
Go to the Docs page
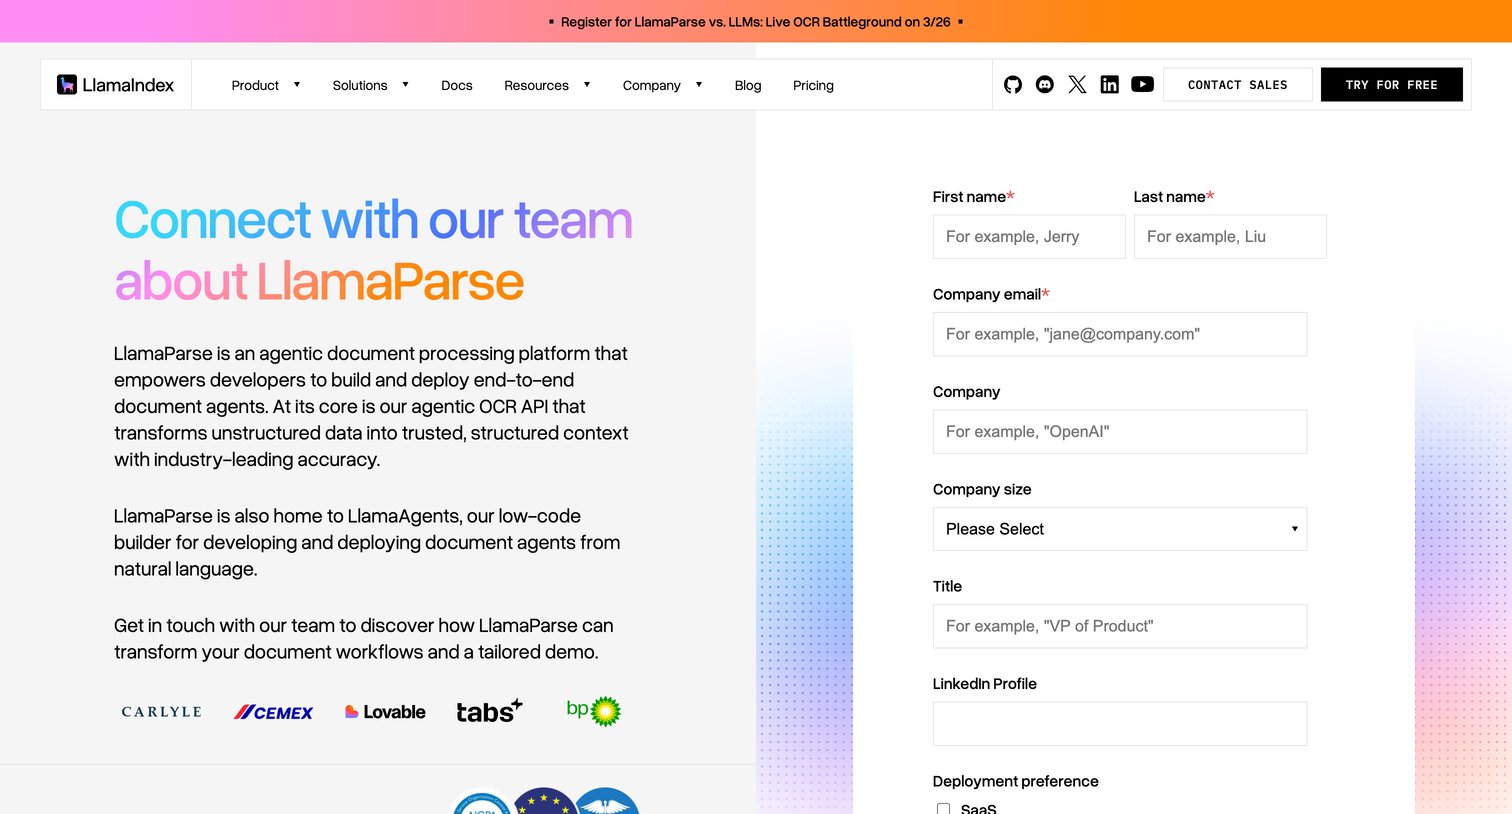pyautogui.click(x=457, y=85)
